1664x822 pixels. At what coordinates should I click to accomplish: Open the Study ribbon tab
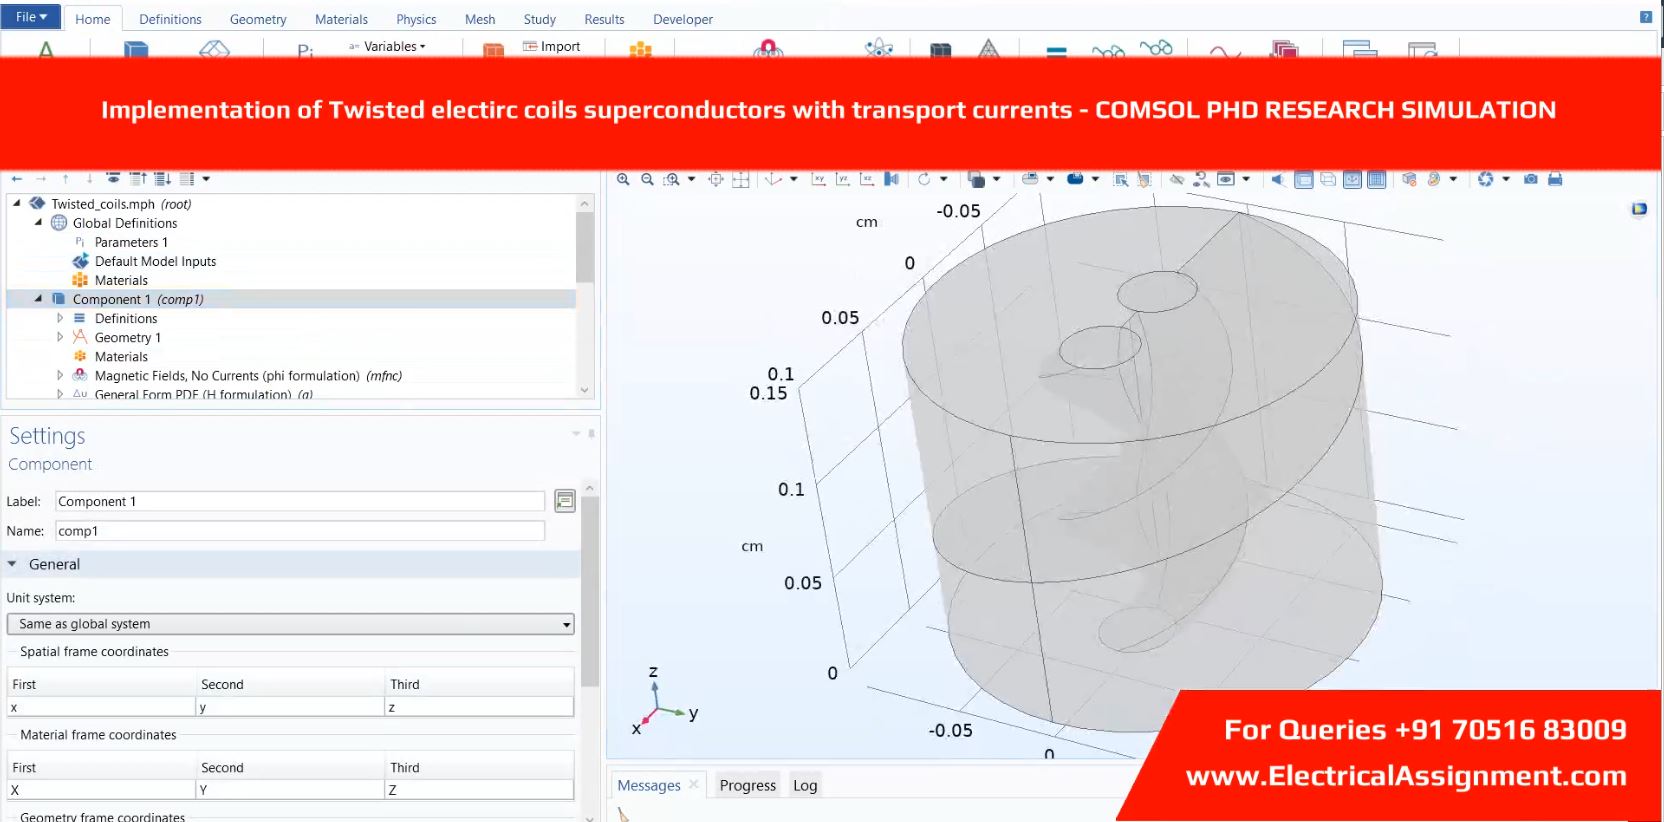click(x=540, y=19)
